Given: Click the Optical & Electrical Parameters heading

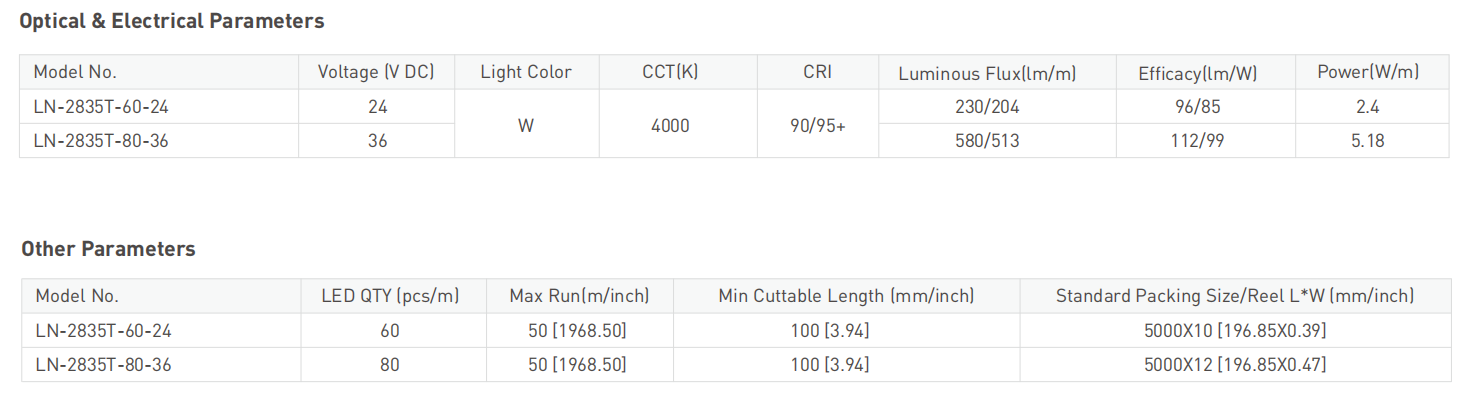Looking at the screenshot, I should pos(172,21).
